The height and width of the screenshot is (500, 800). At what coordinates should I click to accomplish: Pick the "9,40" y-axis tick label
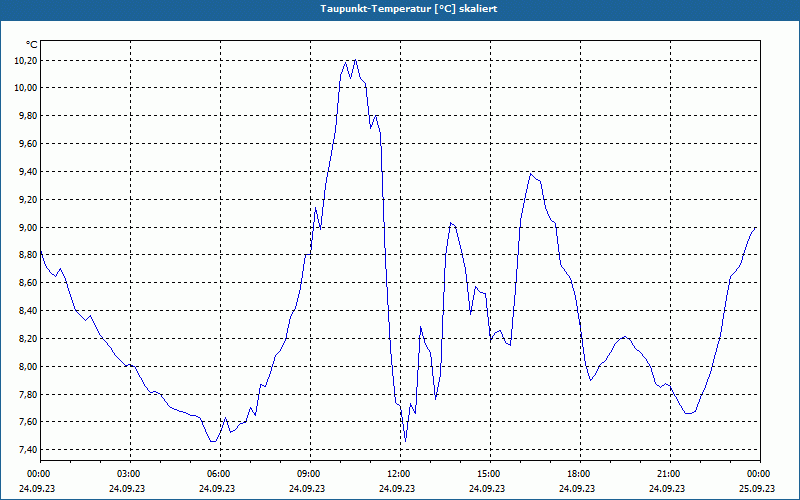coord(29,171)
